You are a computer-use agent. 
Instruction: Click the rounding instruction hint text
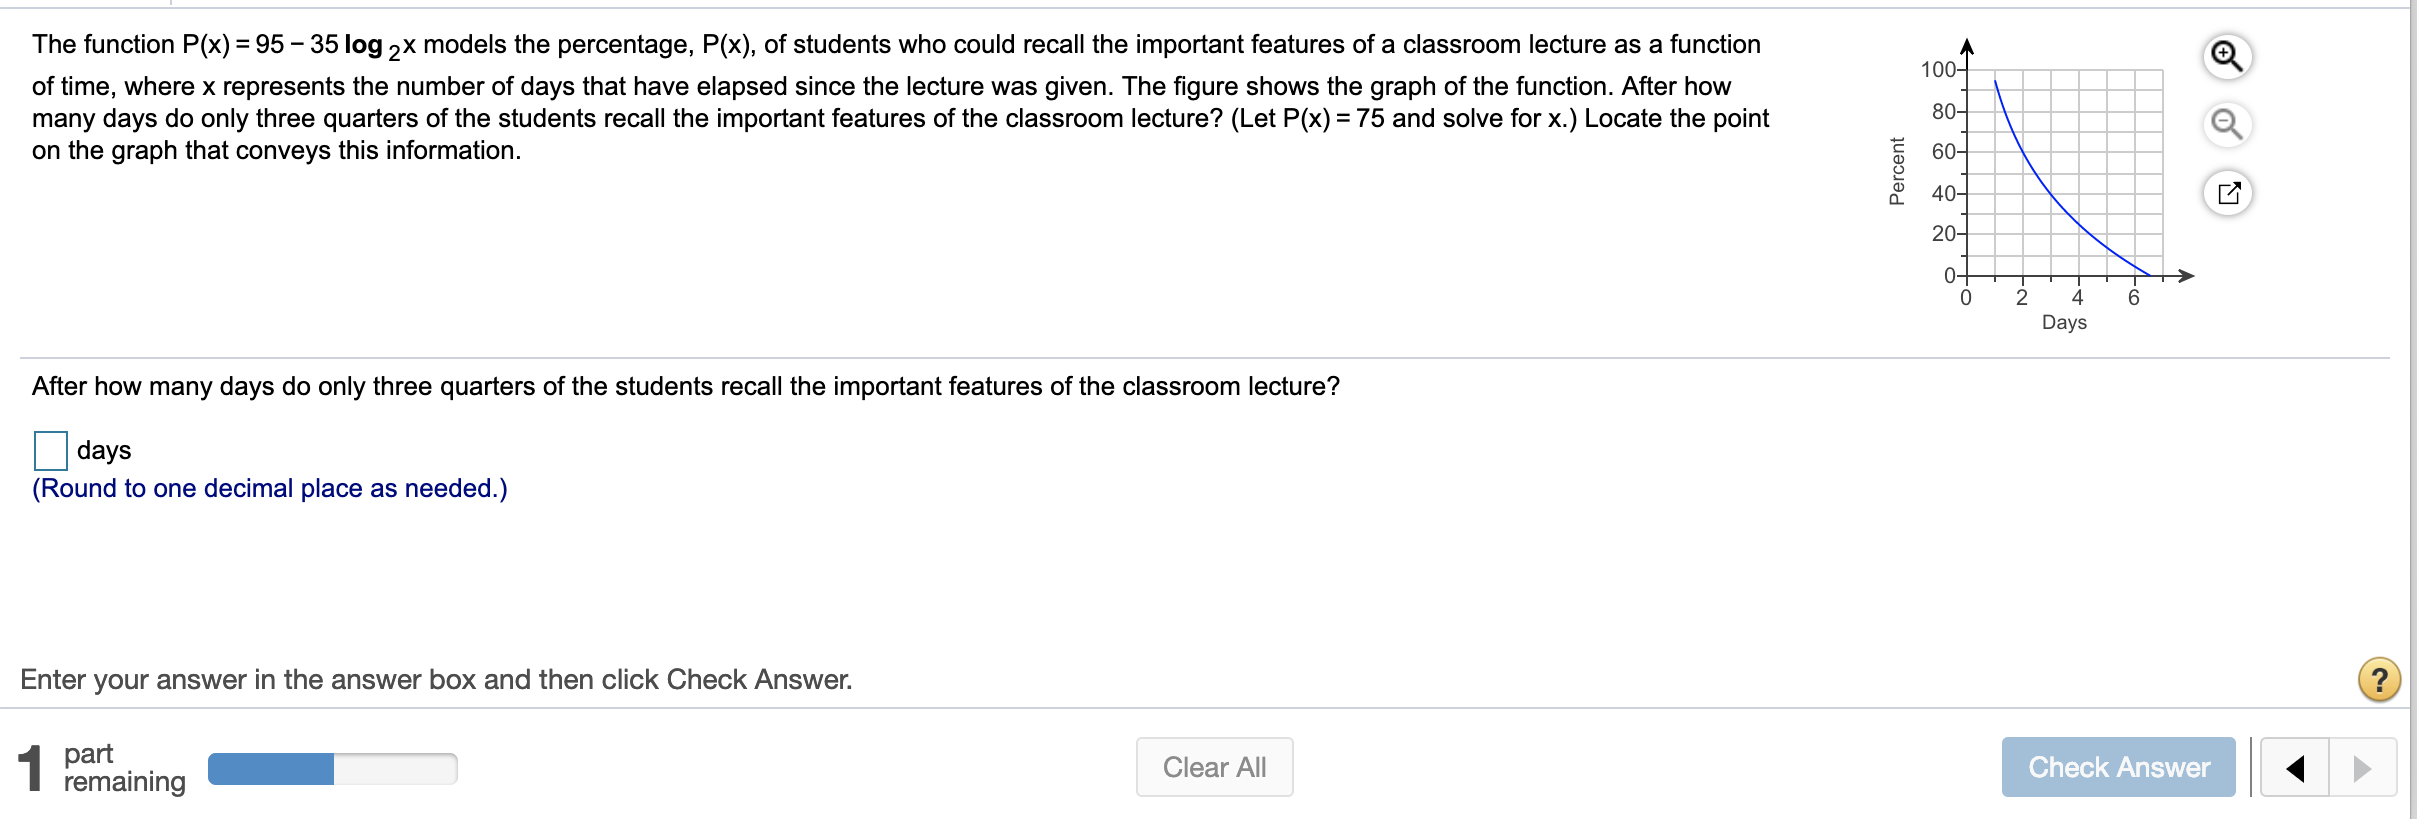point(270,489)
